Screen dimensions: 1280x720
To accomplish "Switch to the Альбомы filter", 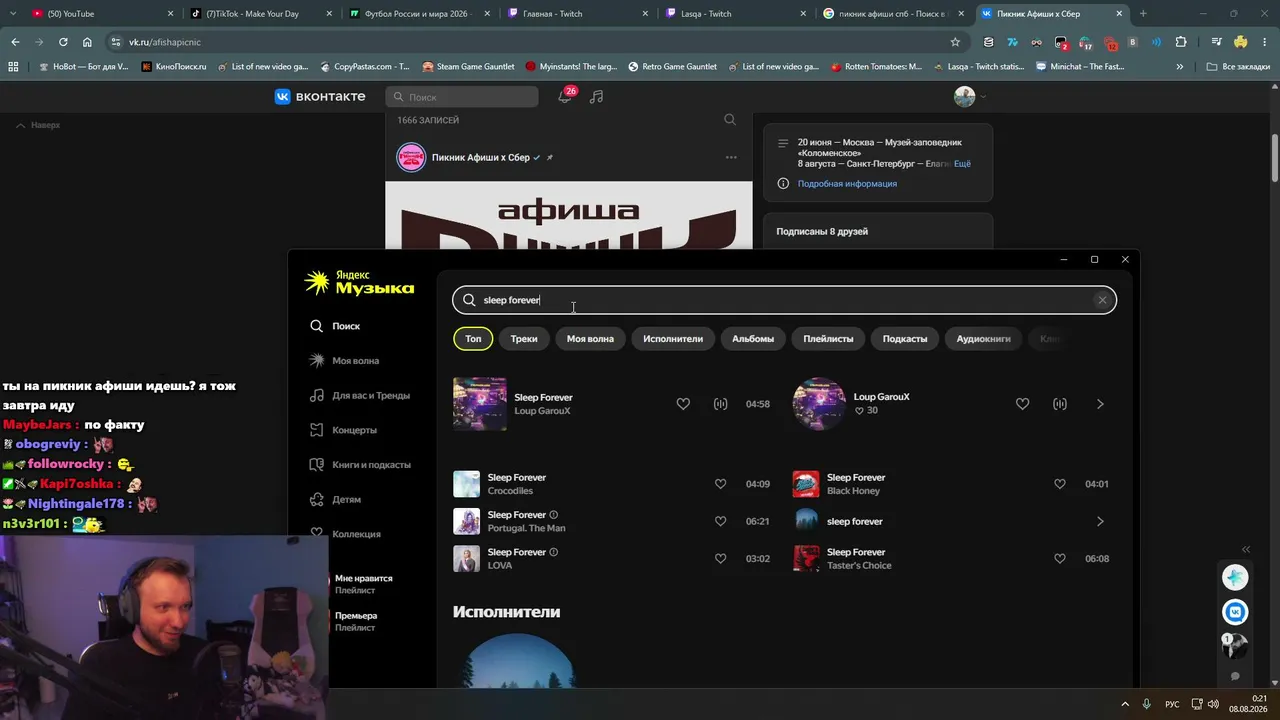I will (x=753, y=339).
